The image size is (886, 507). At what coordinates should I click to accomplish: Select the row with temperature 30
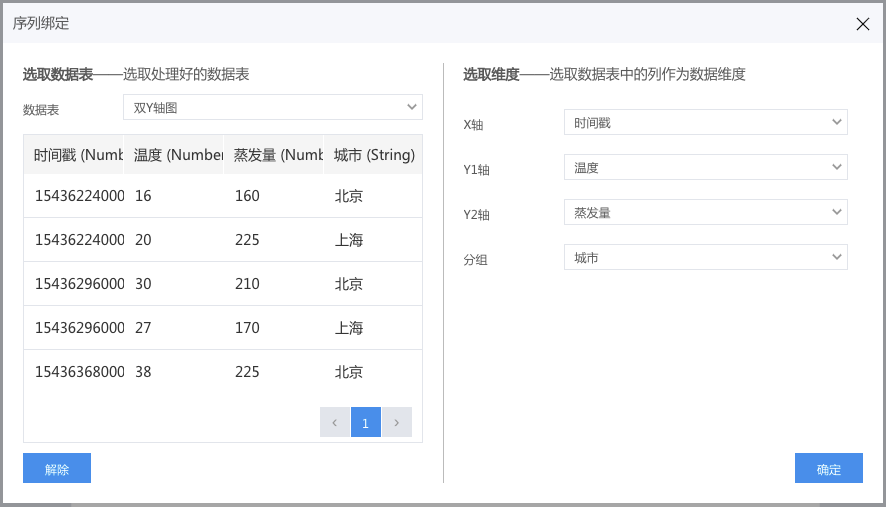[223, 284]
